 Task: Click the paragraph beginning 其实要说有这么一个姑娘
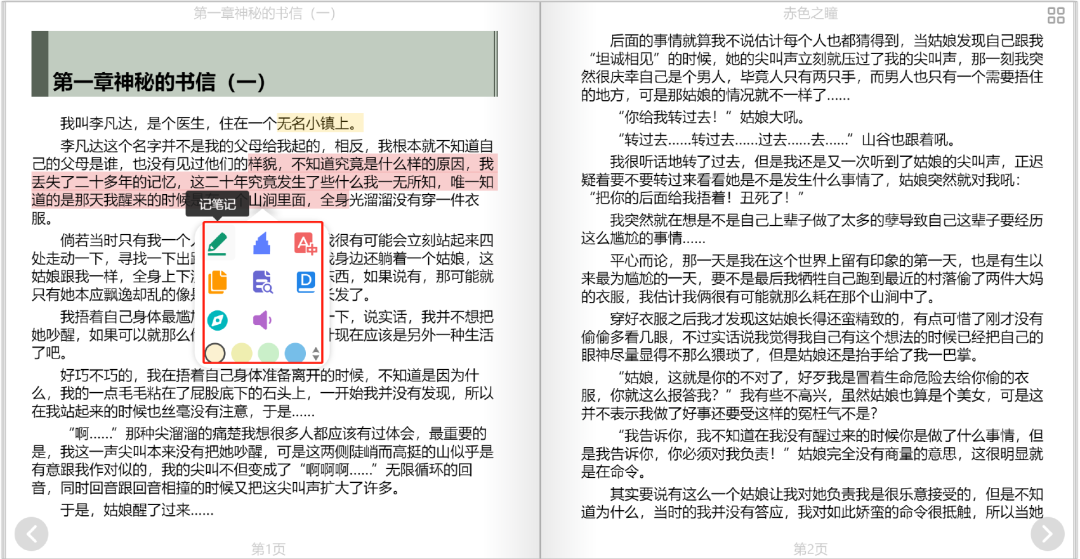tap(813, 503)
